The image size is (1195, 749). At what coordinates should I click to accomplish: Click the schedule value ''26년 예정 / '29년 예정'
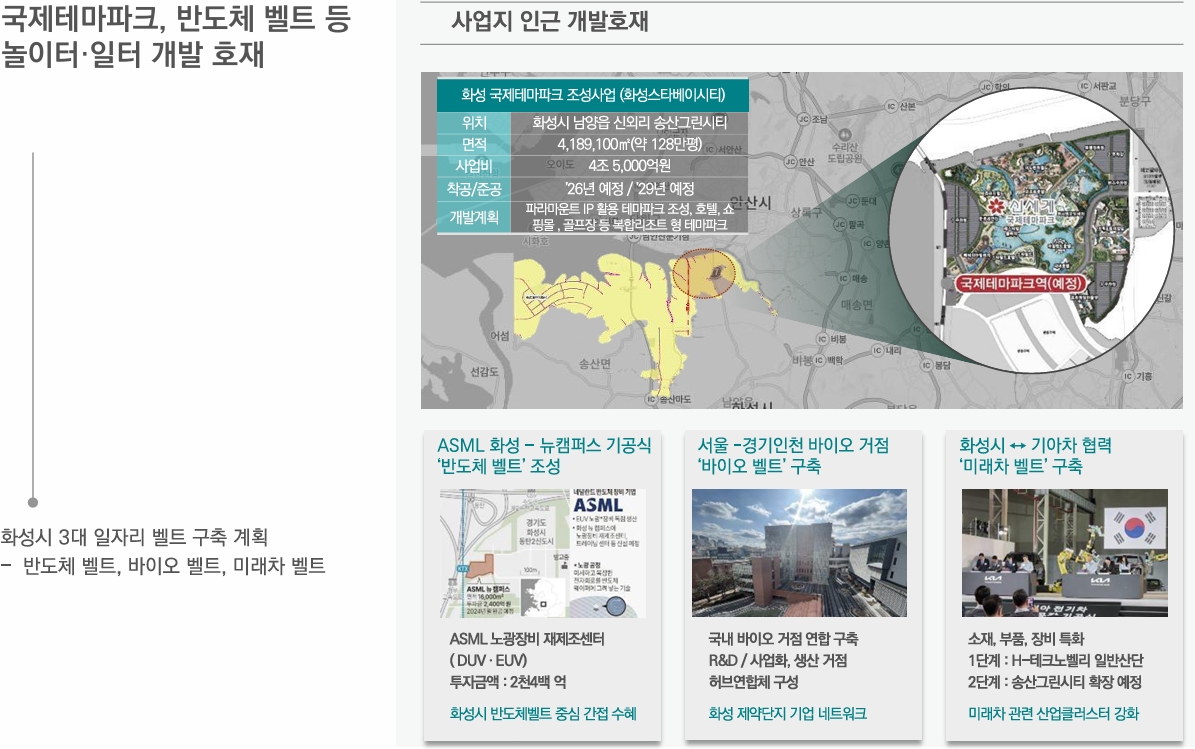pyautogui.click(x=630, y=189)
